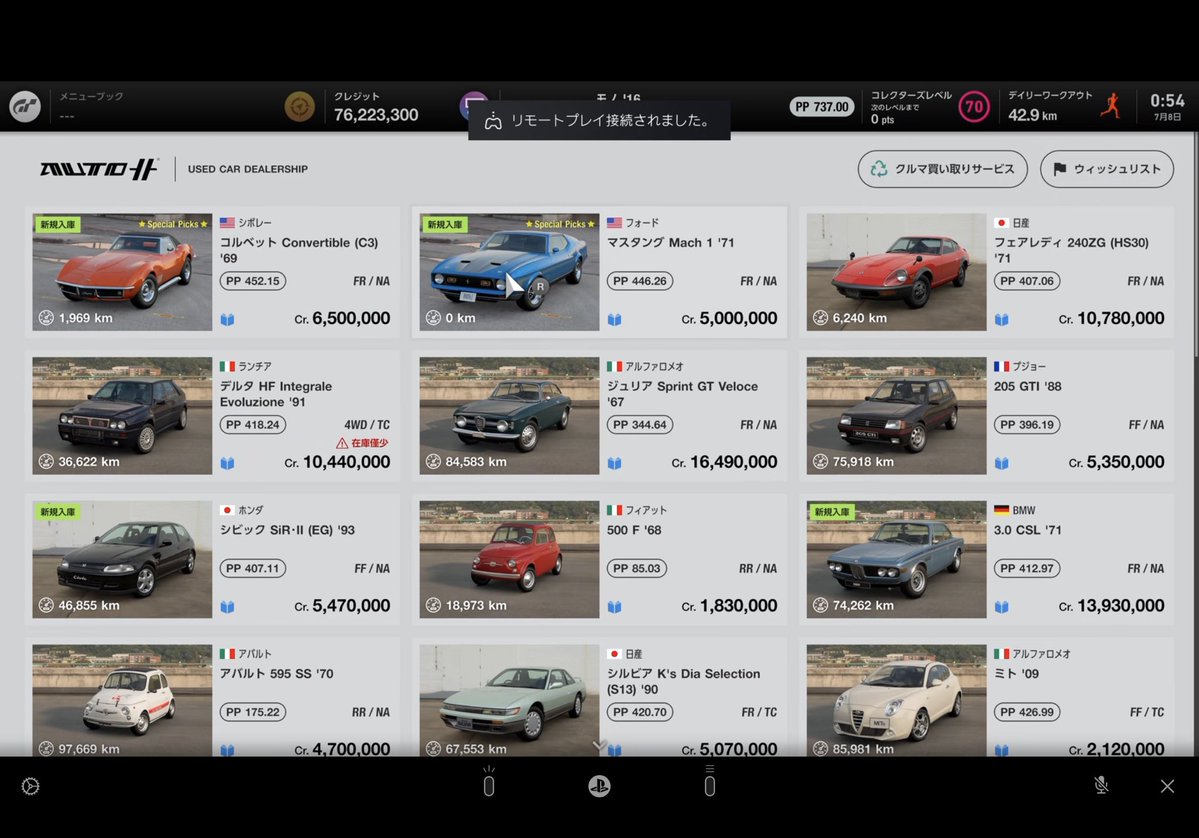
Task: Select the Mustang Mach 1 '71 thumbnail
Action: coord(509,272)
